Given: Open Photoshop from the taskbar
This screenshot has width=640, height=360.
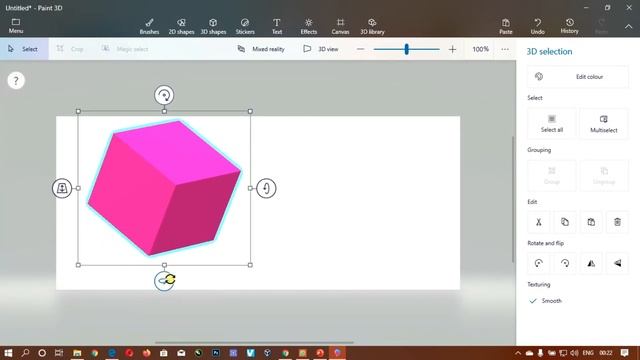Looking at the screenshot, I should click(216, 353).
